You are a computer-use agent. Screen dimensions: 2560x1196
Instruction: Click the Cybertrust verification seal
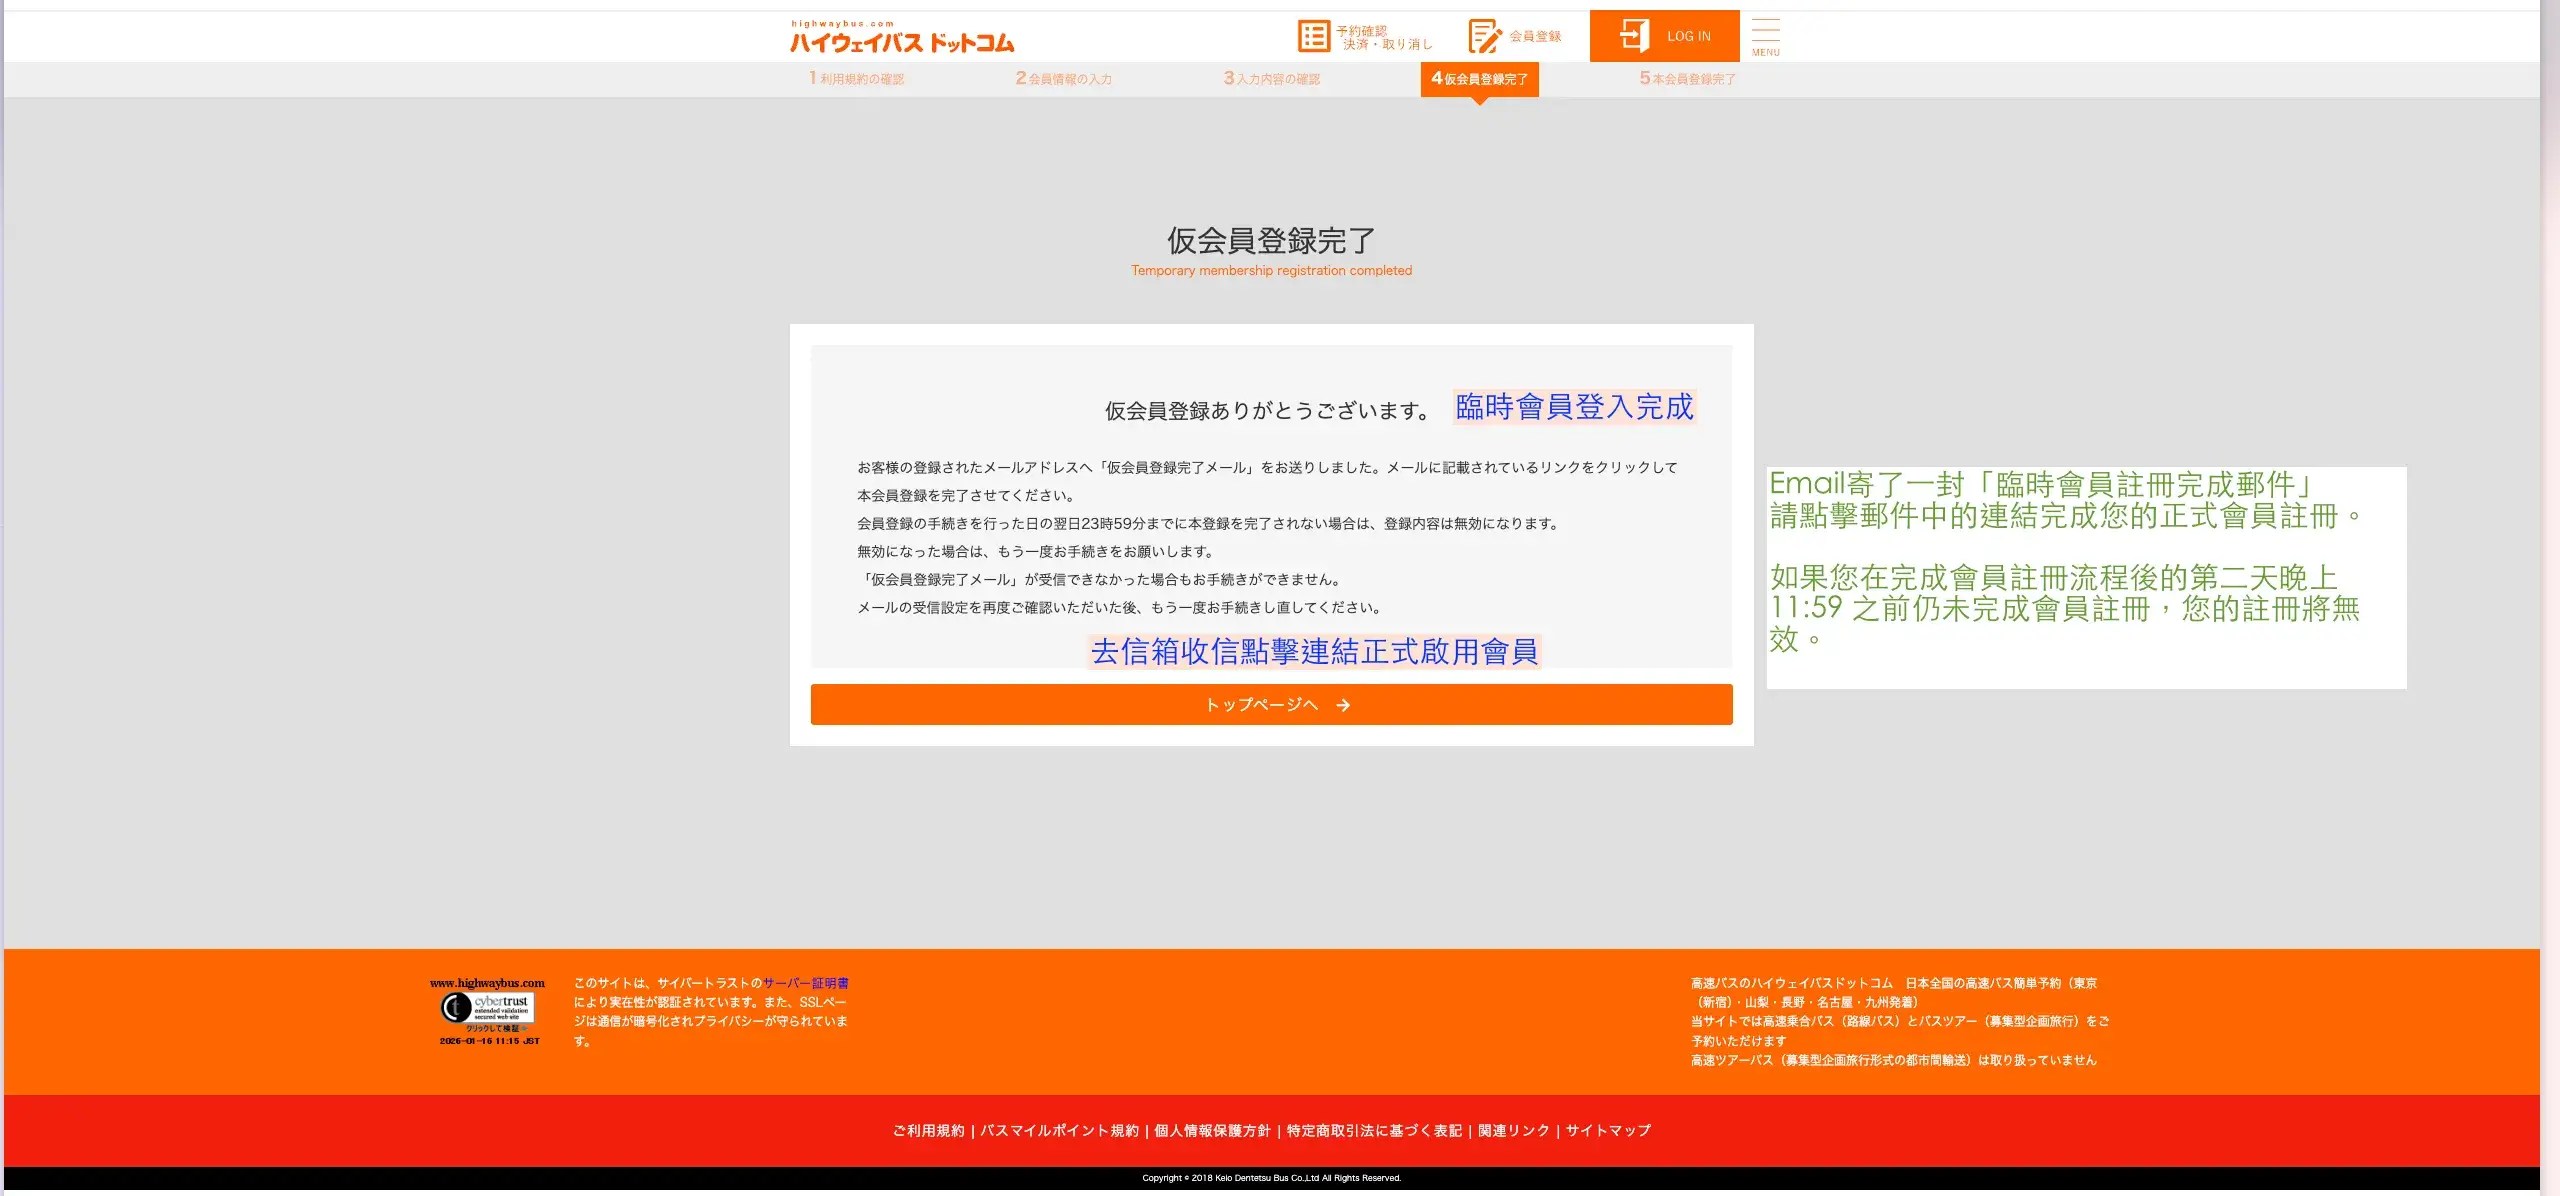[489, 1007]
